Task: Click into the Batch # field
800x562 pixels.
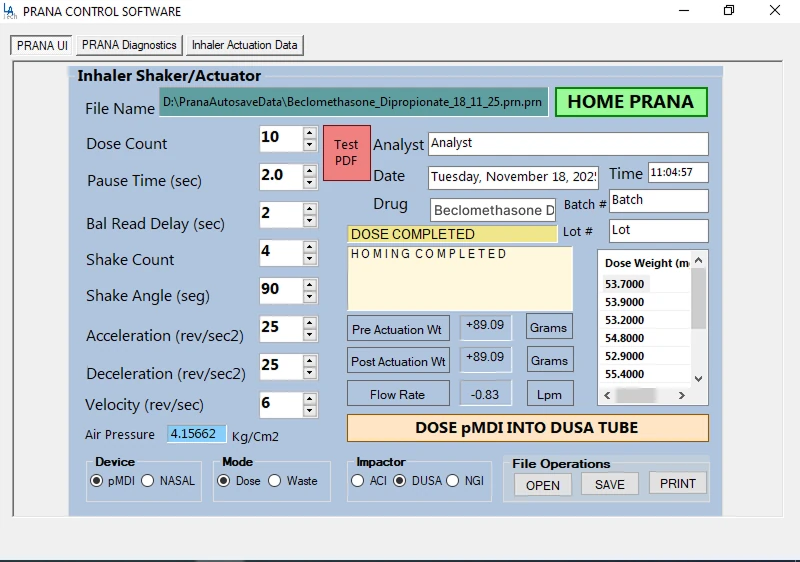Action: tap(658, 200)
